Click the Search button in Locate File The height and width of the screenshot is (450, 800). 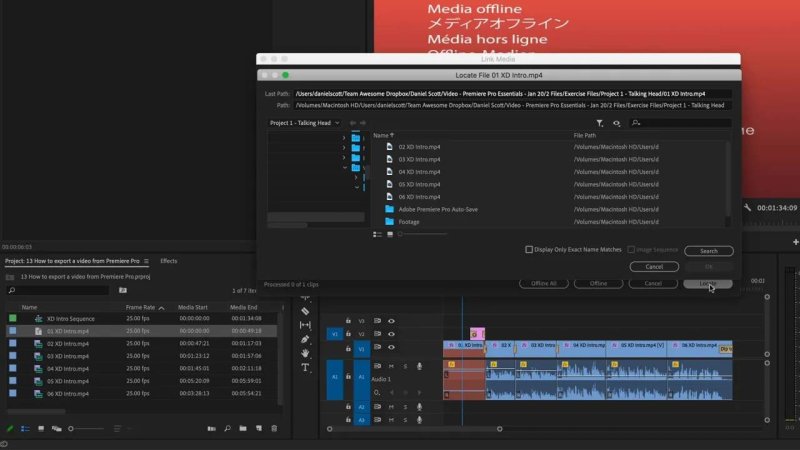point(709,251)
